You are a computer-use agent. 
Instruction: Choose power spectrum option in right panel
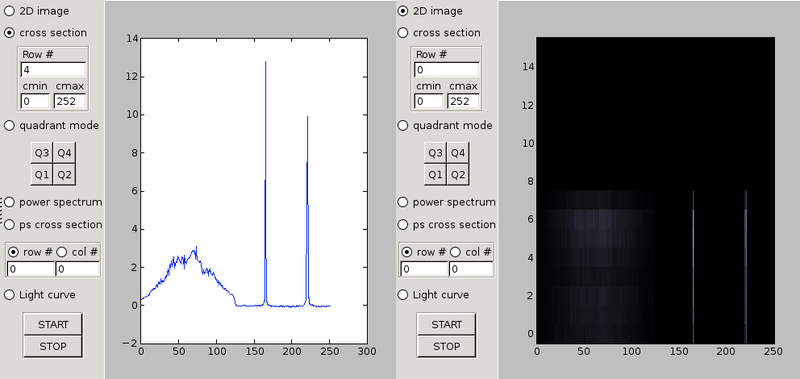coord(403,203)
